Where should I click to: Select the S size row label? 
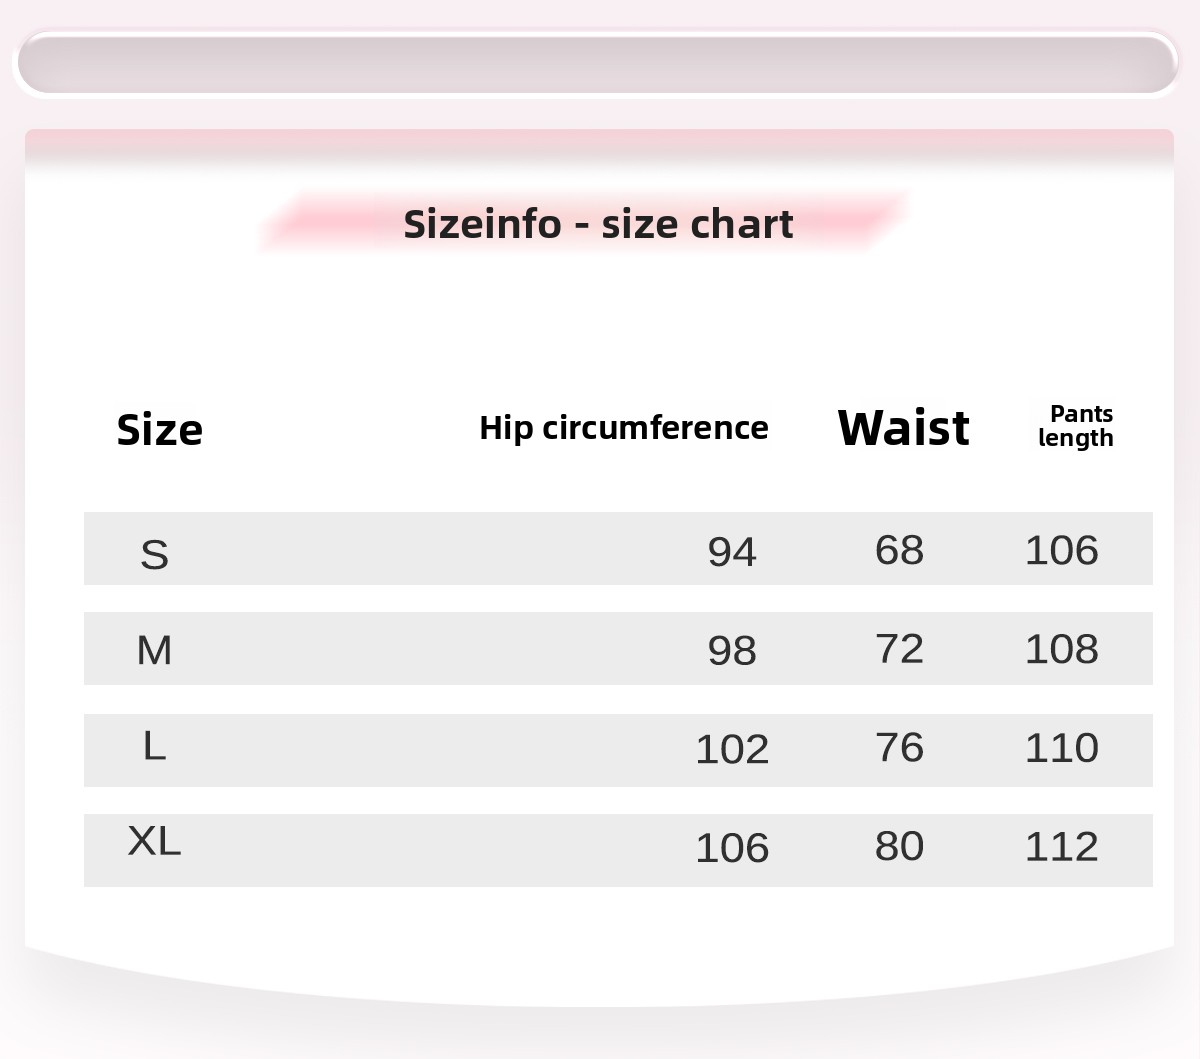pyautogui.click(x=155, y=553)
